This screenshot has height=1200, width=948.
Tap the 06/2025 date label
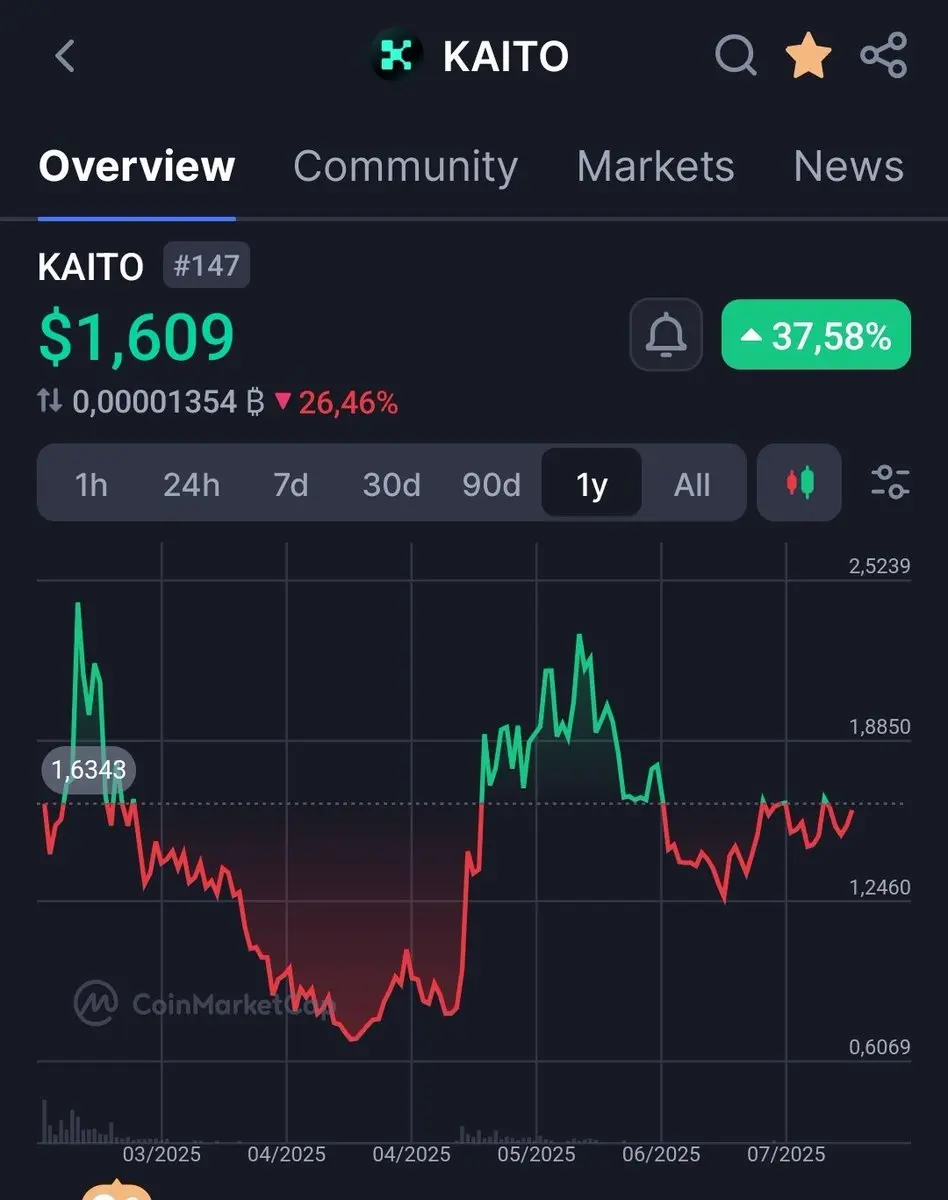pos(662,1155)
